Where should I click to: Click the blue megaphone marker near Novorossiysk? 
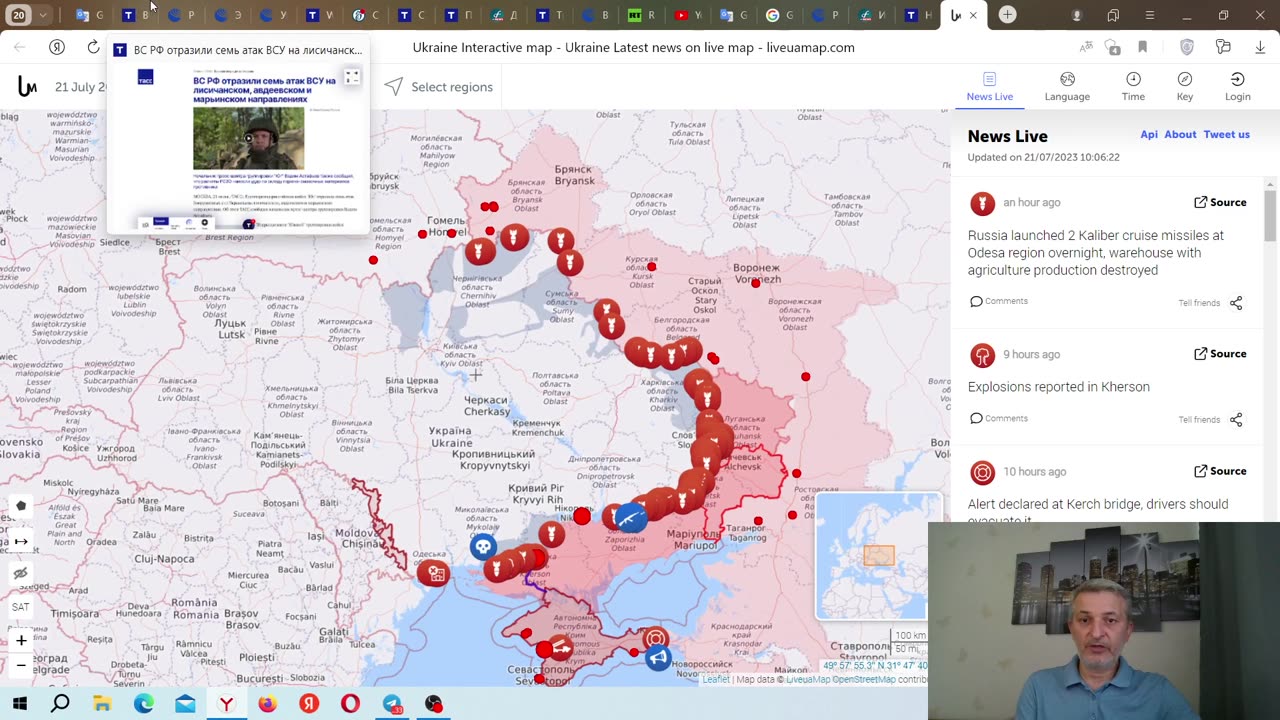point(658,658)
